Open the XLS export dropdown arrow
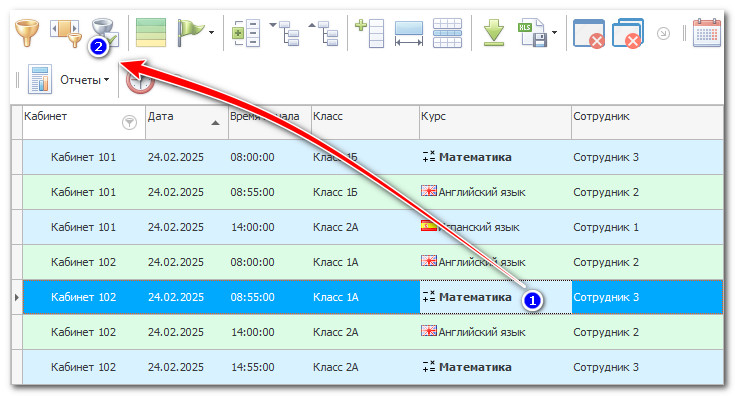This screenshot has height=396, width=735. pos(555,33)
